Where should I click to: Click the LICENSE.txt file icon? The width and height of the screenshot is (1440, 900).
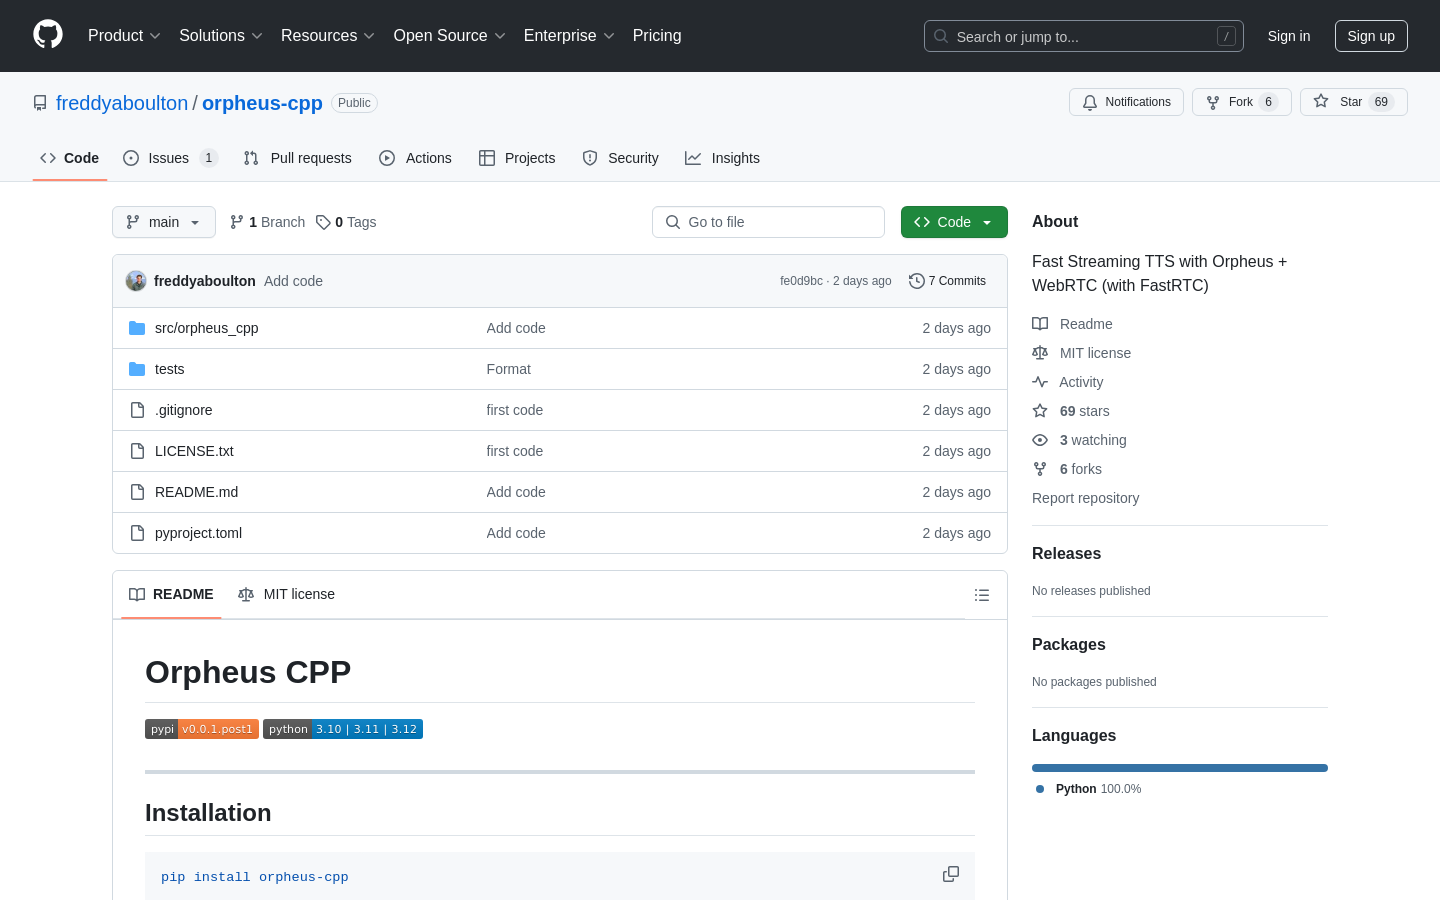137,451
